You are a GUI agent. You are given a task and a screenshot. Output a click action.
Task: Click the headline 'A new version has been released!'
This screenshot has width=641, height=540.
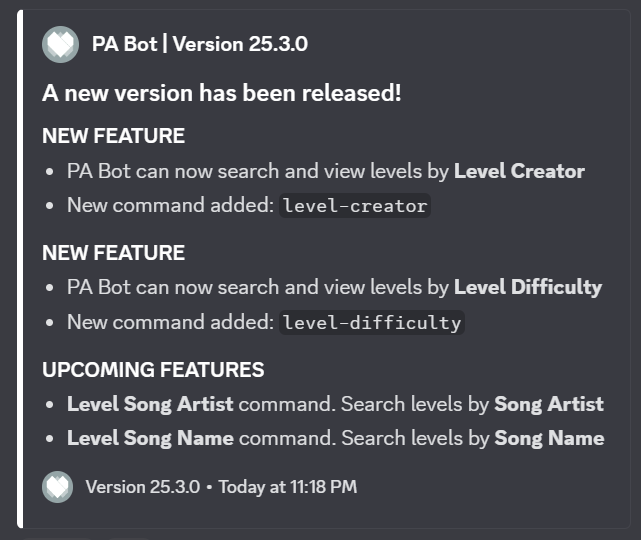[221, 94]
